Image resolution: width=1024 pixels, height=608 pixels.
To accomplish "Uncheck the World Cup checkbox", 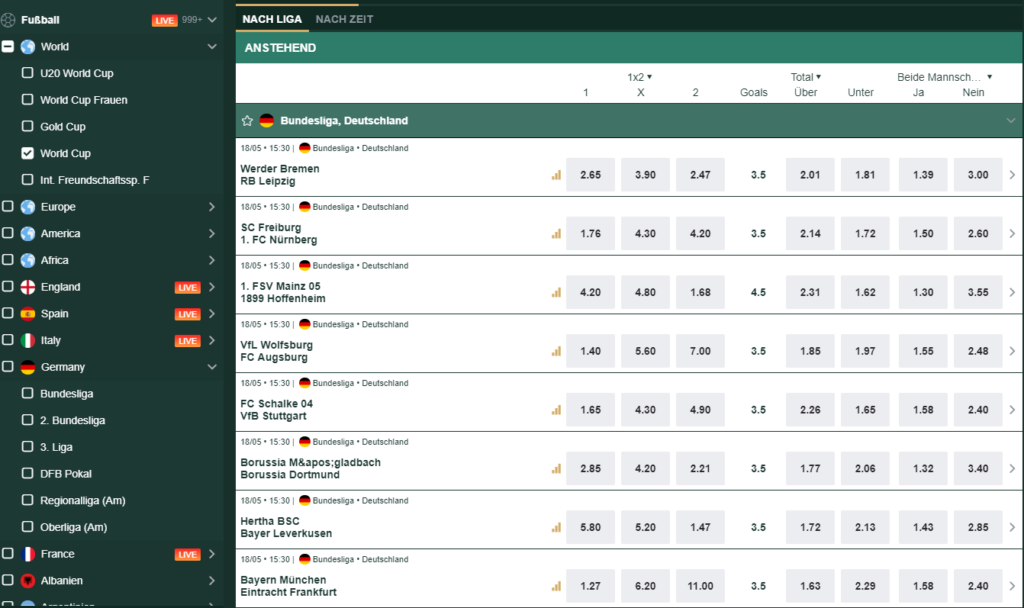I will pos(27,153).
